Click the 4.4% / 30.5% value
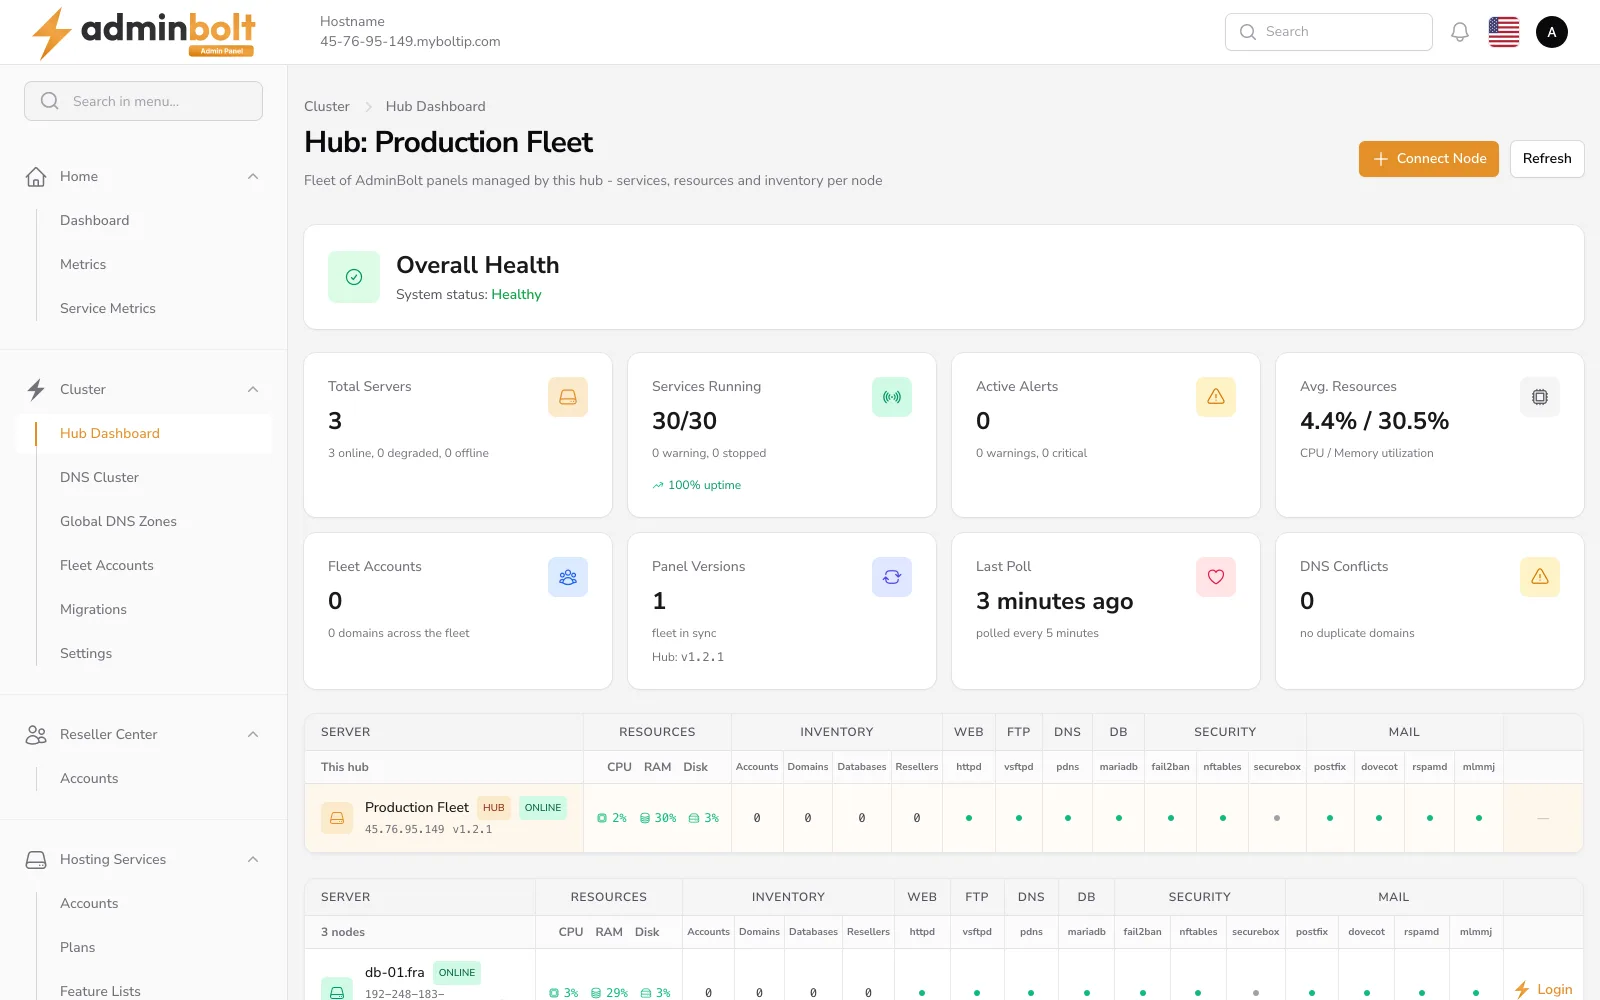This screenshot has height=1000, width=1600. point(1374,421)
